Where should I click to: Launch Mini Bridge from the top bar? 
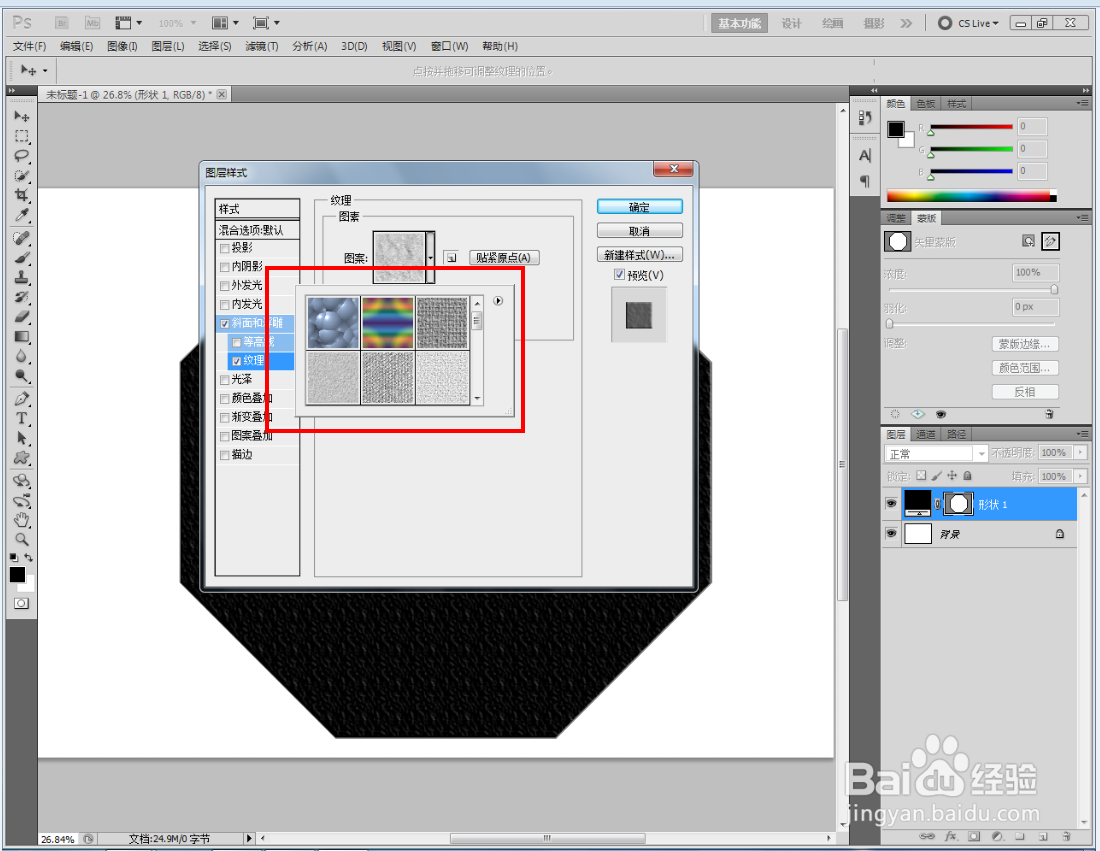click(x=92, y=23)
